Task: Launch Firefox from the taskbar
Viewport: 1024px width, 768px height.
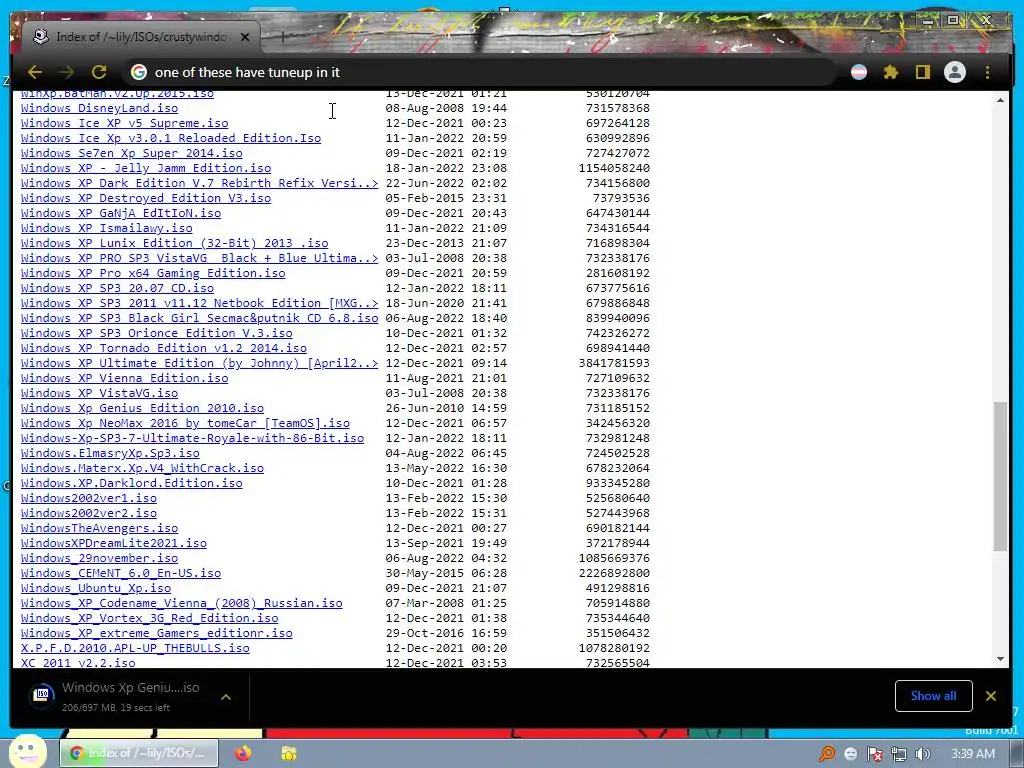Action: [243, 754]
